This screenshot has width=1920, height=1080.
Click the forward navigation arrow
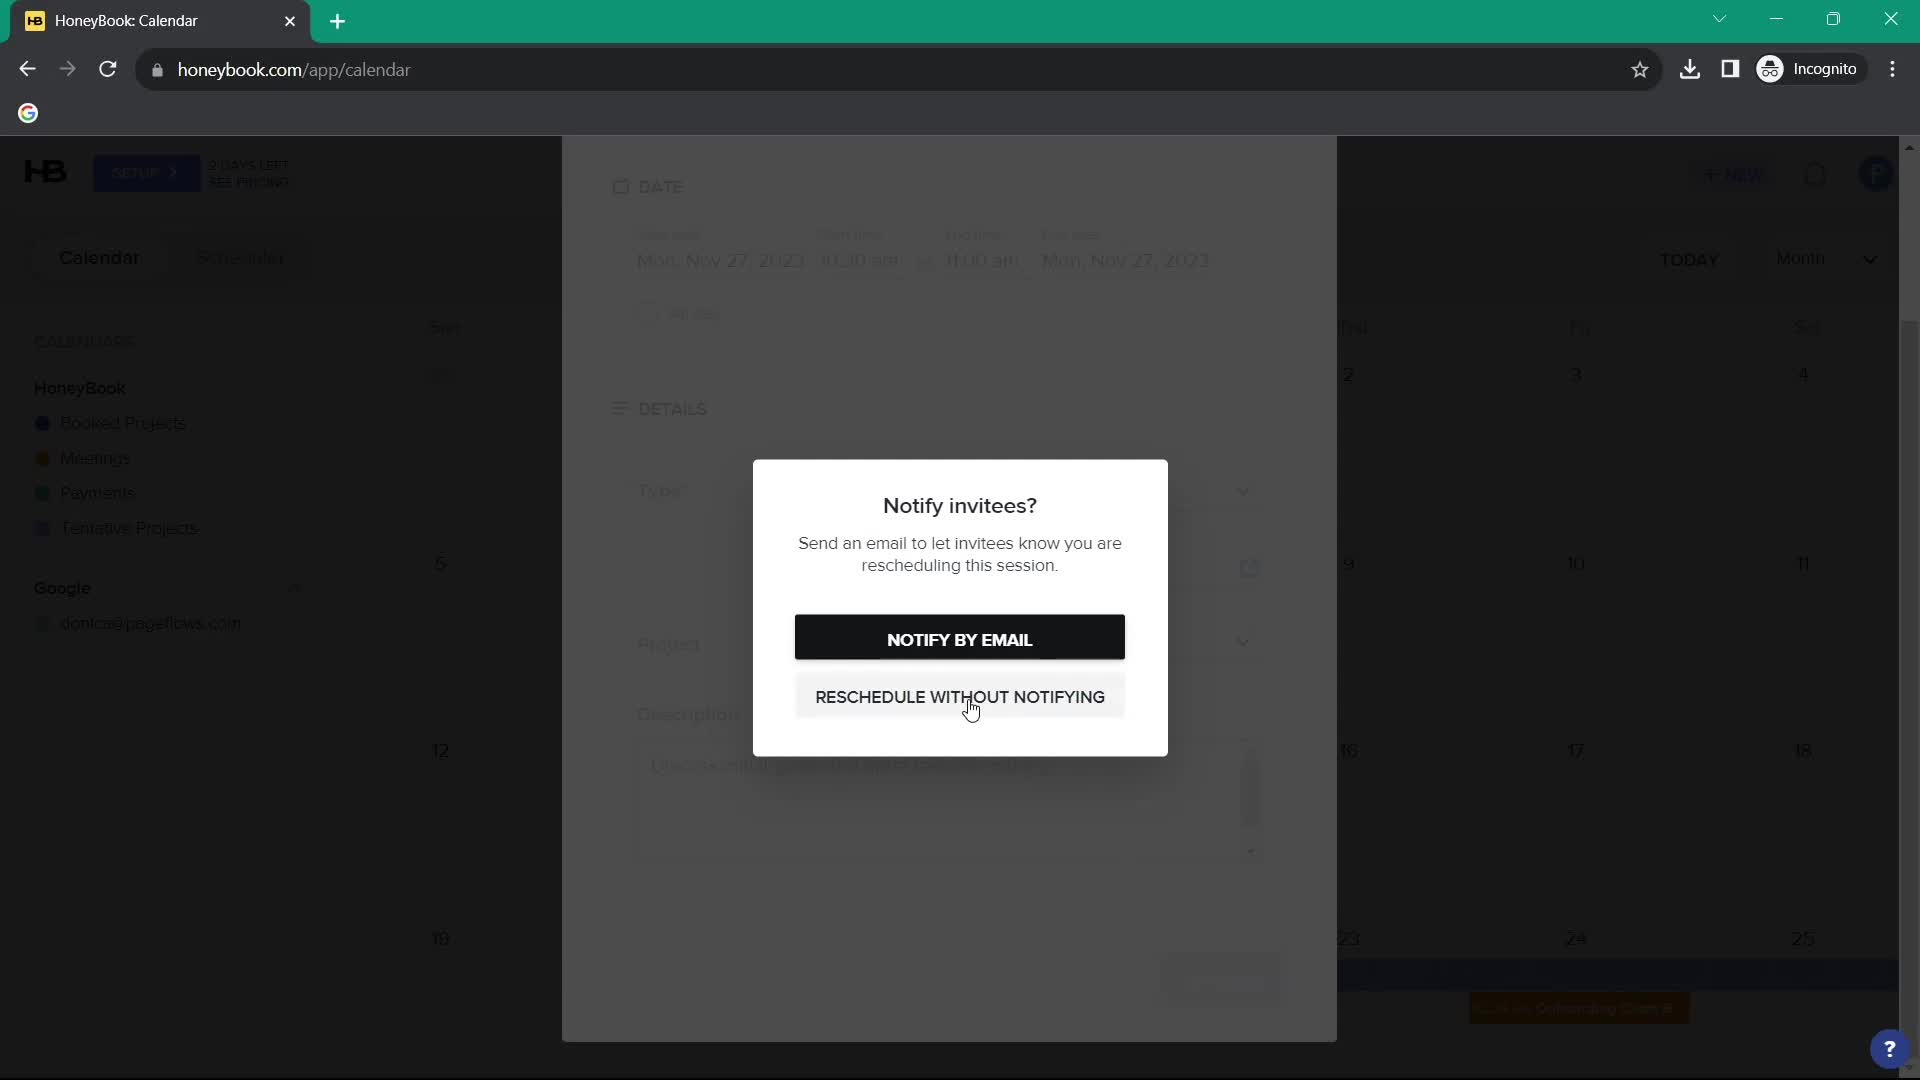coord(67,70)
